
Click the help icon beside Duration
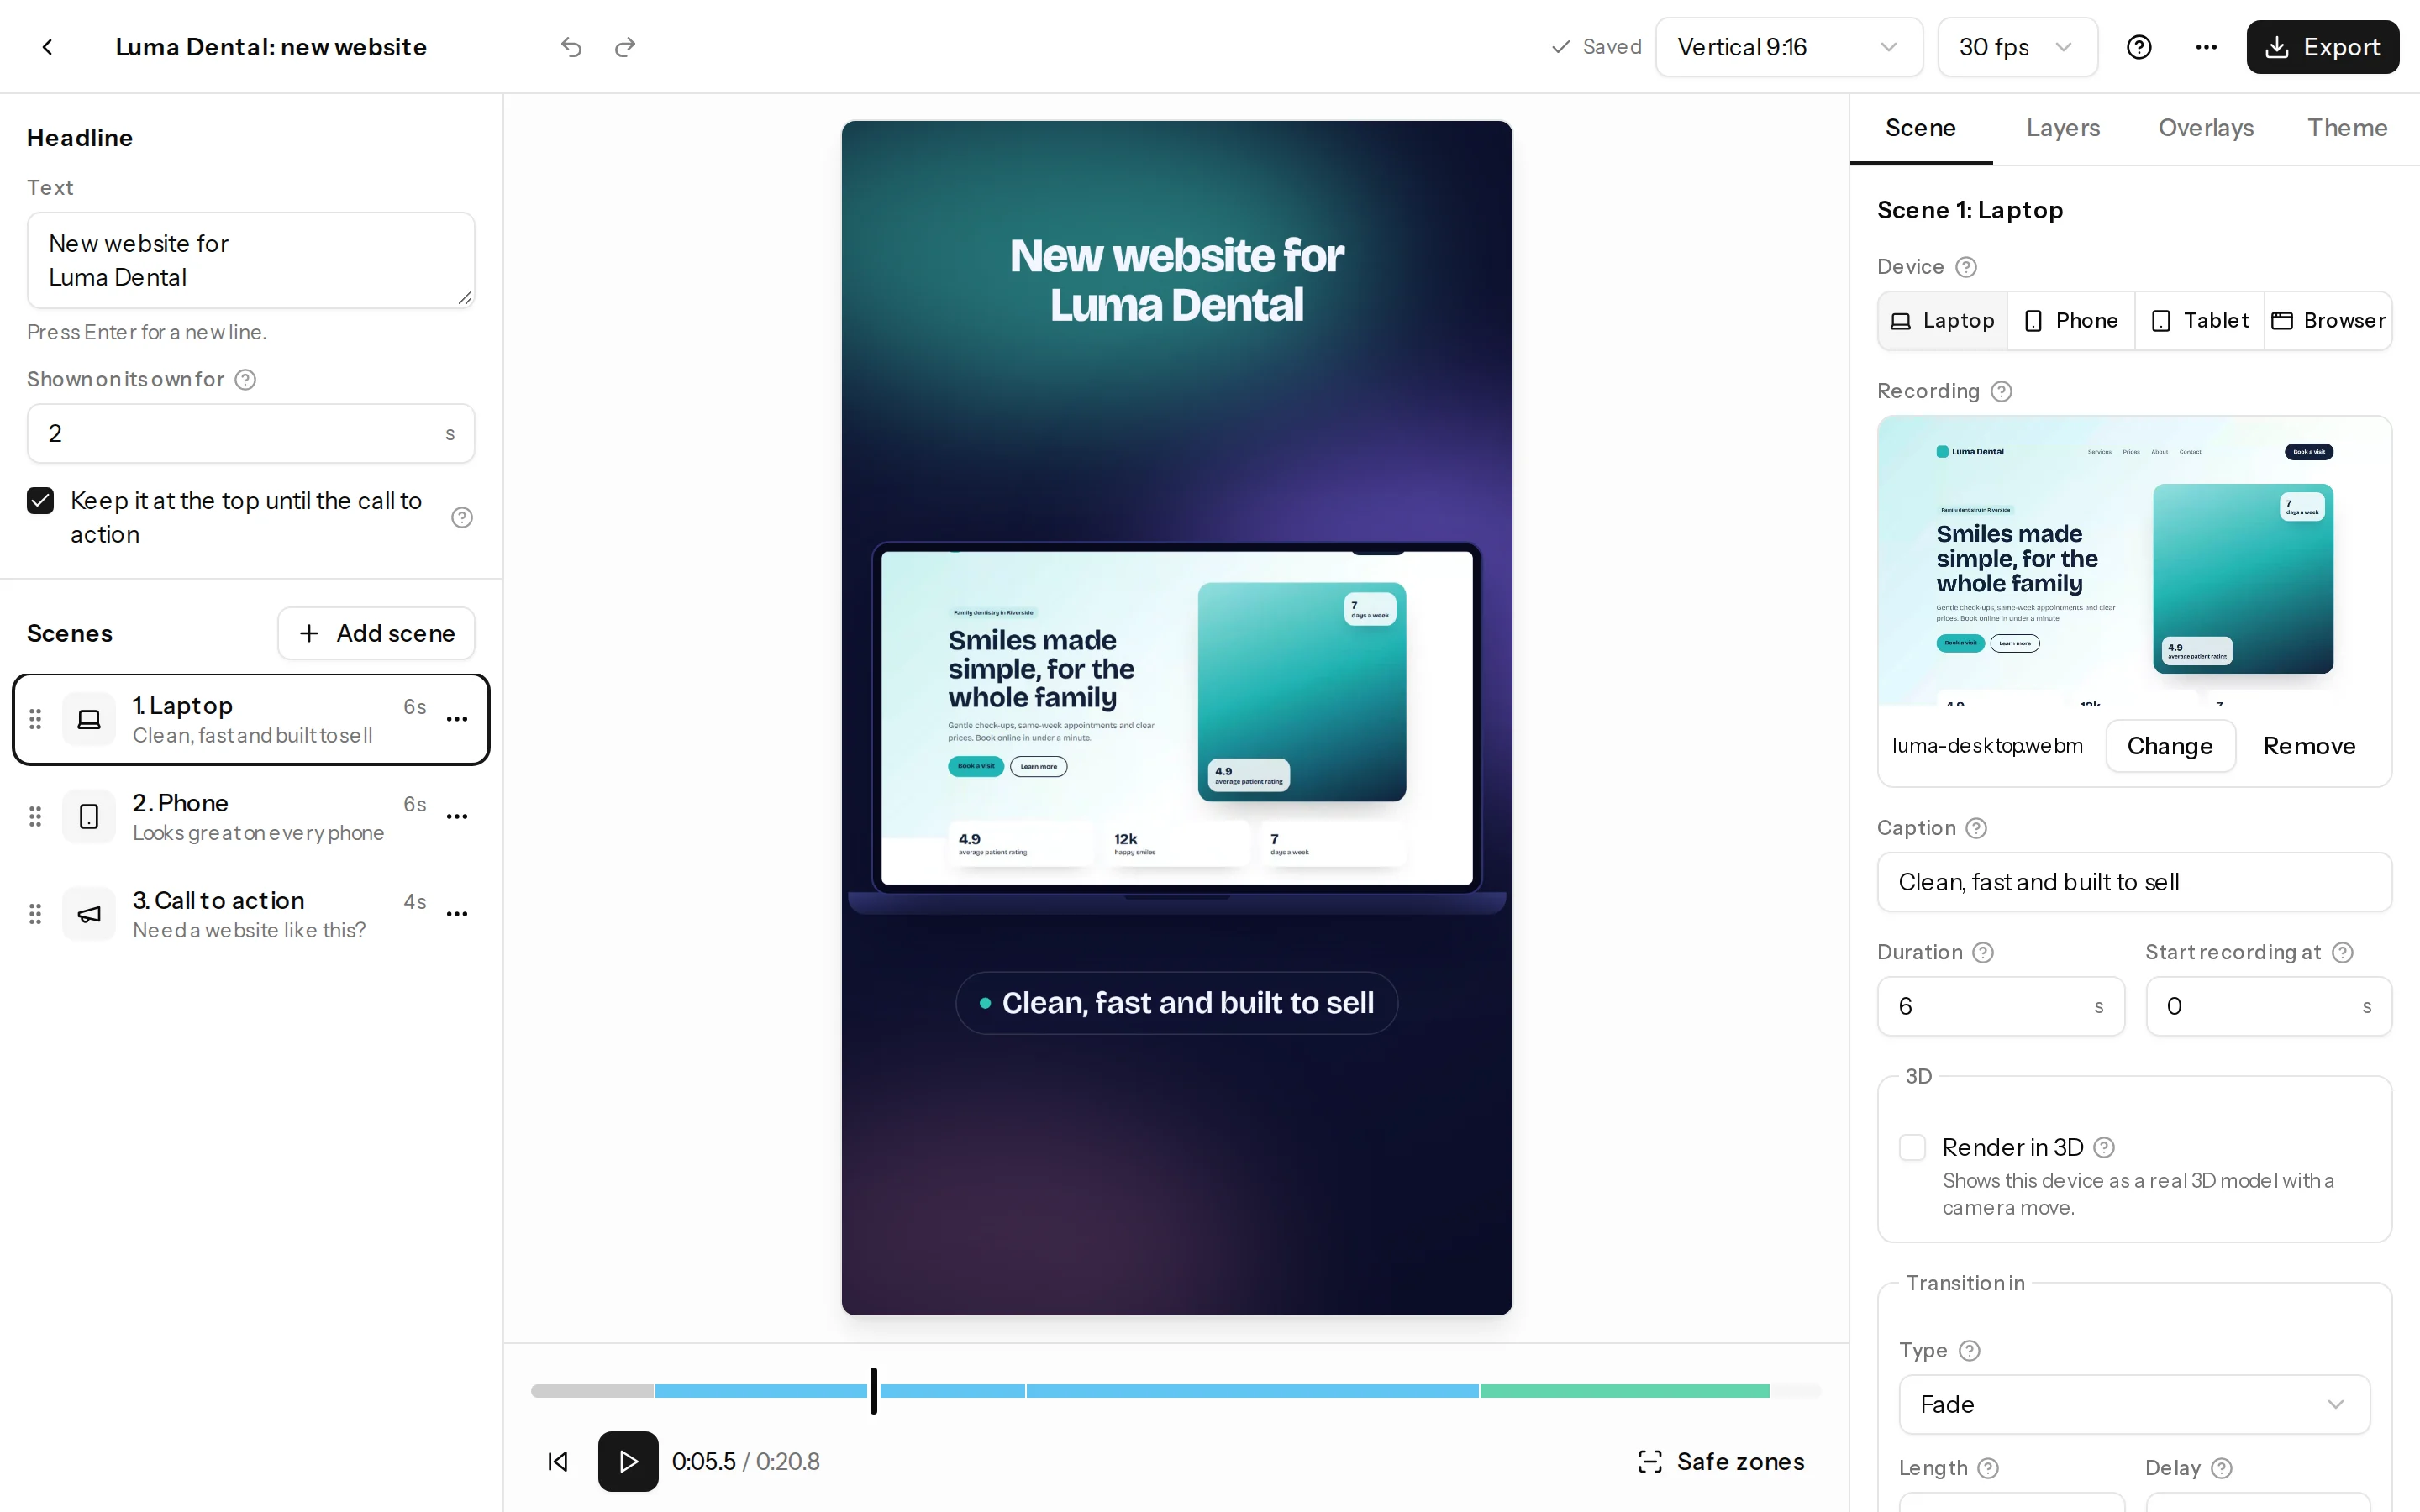(1983, 952)
